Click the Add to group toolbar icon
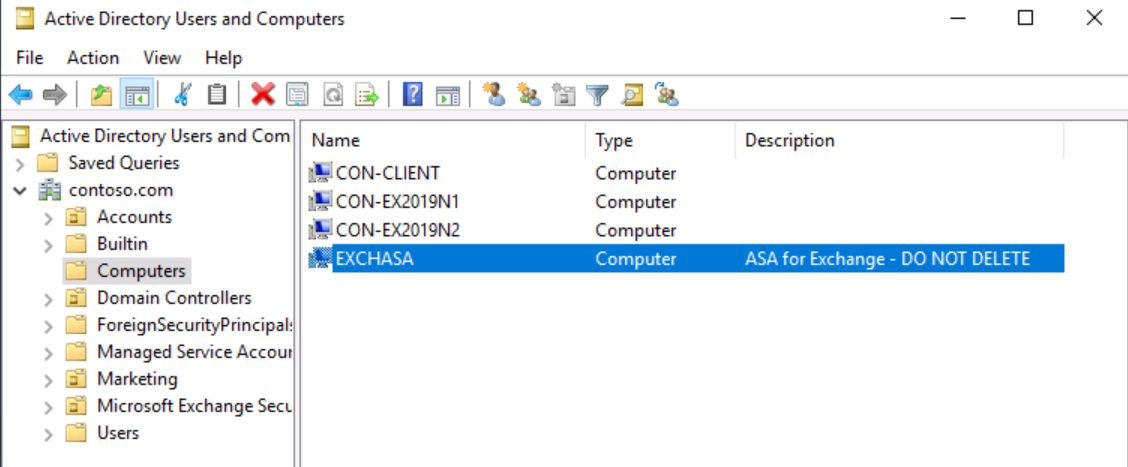This screenshot has width=1128, height=467. pos(667,94)
